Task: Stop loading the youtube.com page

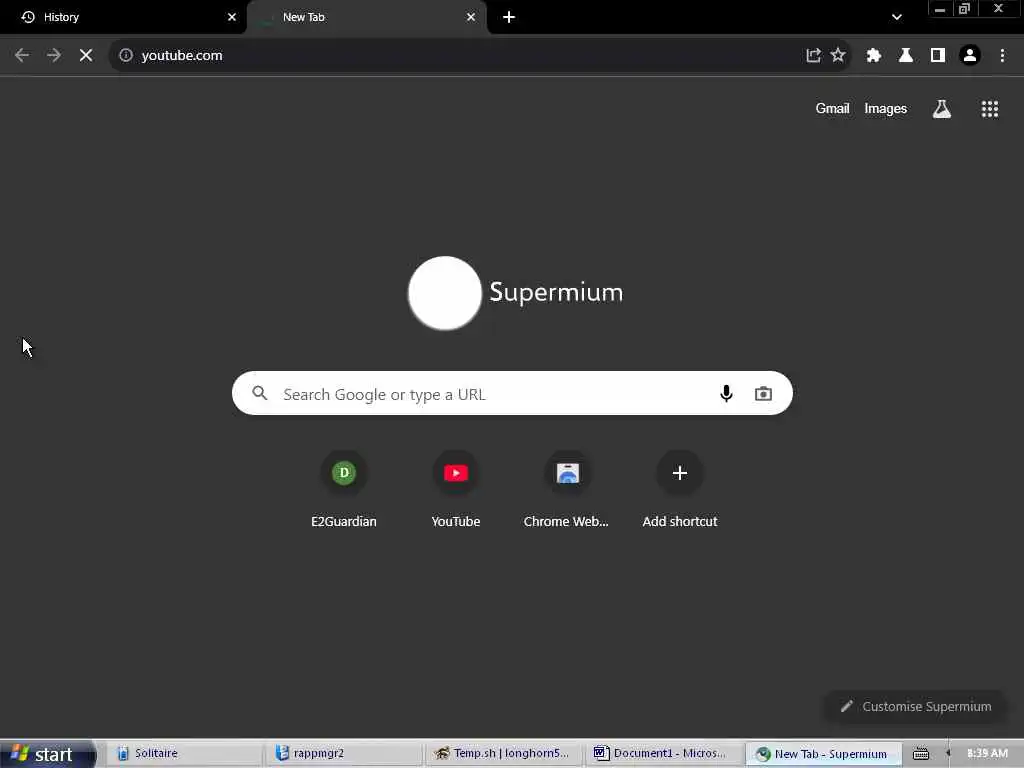Action: pos(86,56)
